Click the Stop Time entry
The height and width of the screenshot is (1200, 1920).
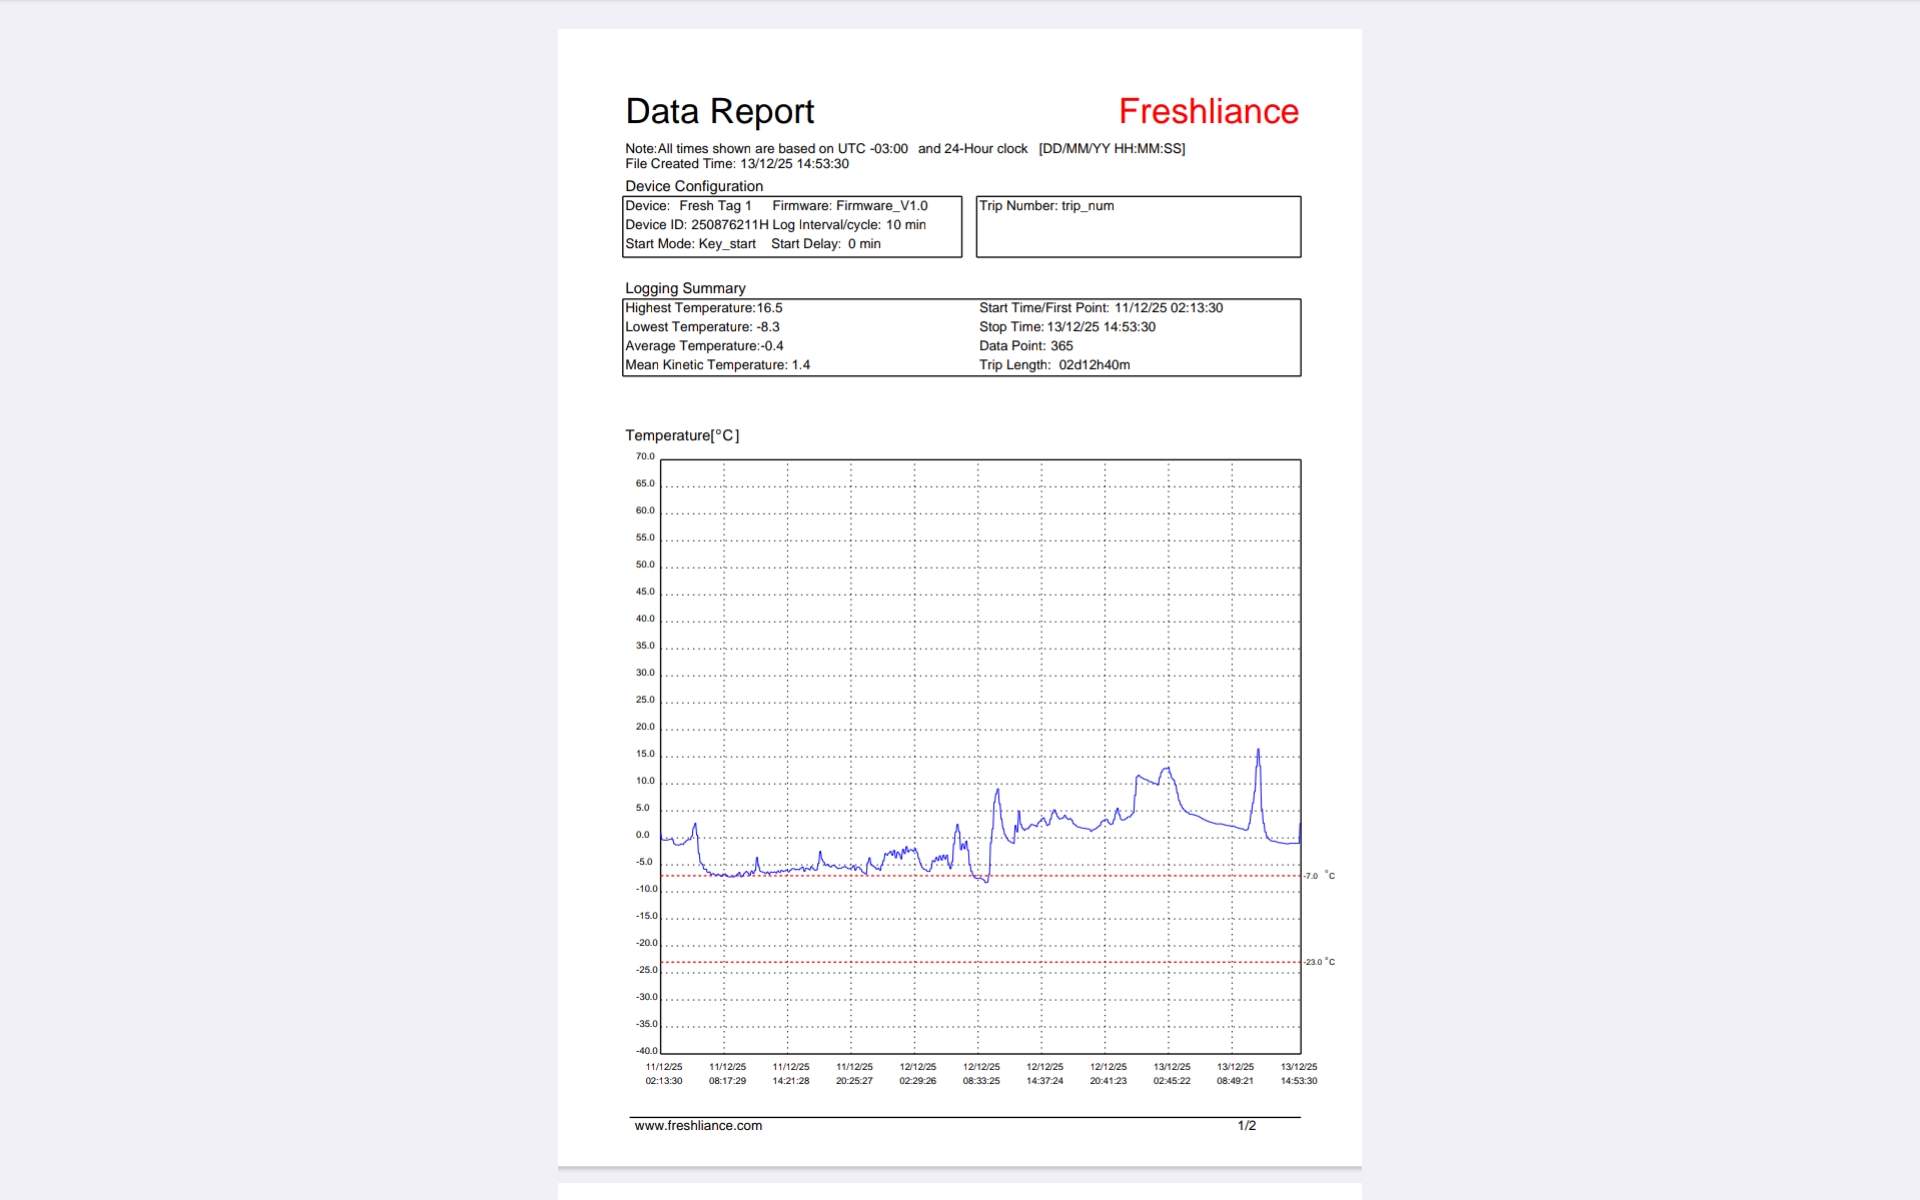tap(1066, 327)
